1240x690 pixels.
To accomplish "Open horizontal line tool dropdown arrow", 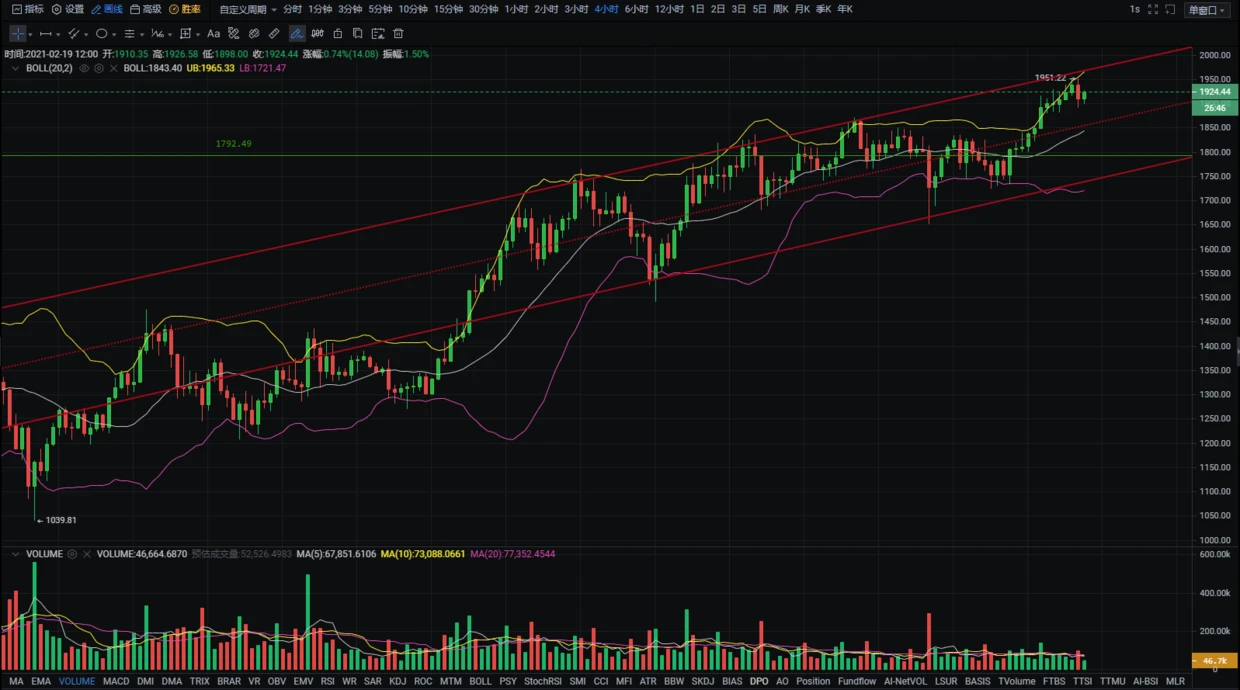I will click(58, 34).
